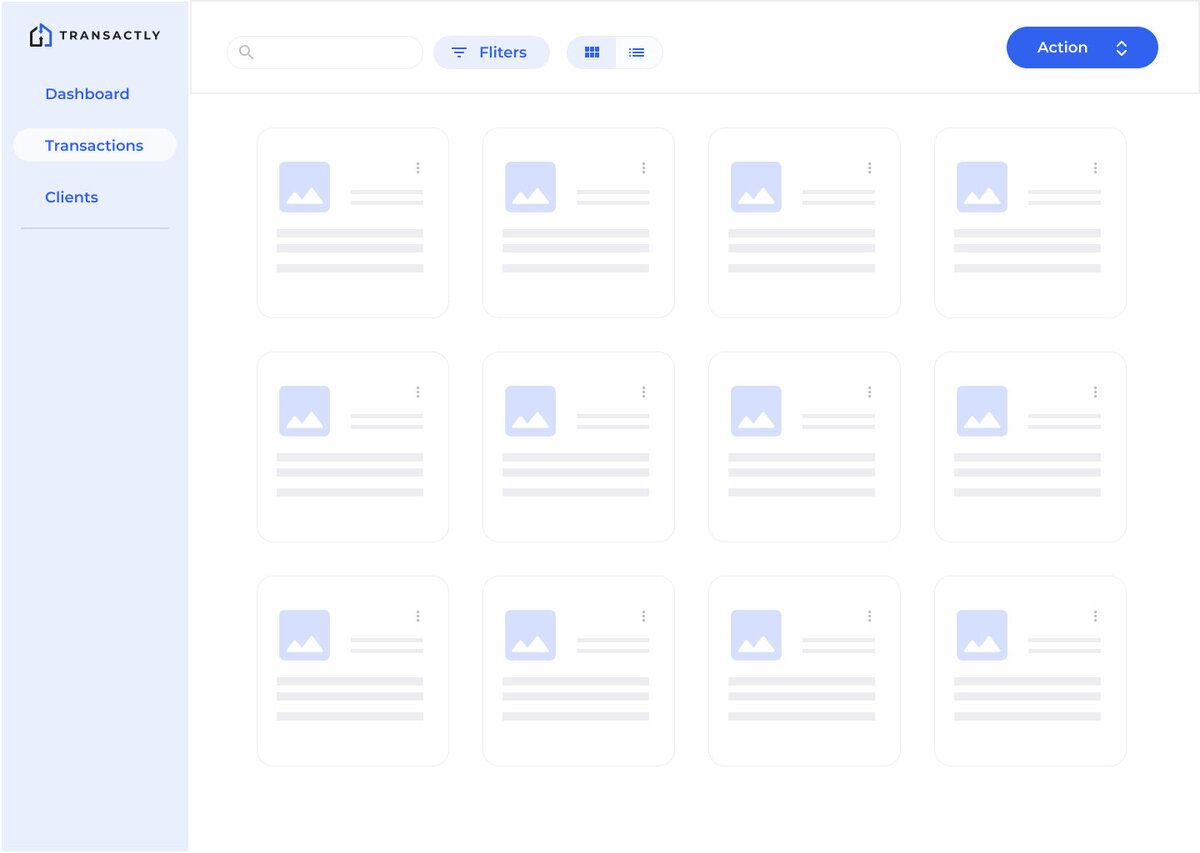
Task: Click image thumbnail on first card, middle row
Action: [304, 411]
